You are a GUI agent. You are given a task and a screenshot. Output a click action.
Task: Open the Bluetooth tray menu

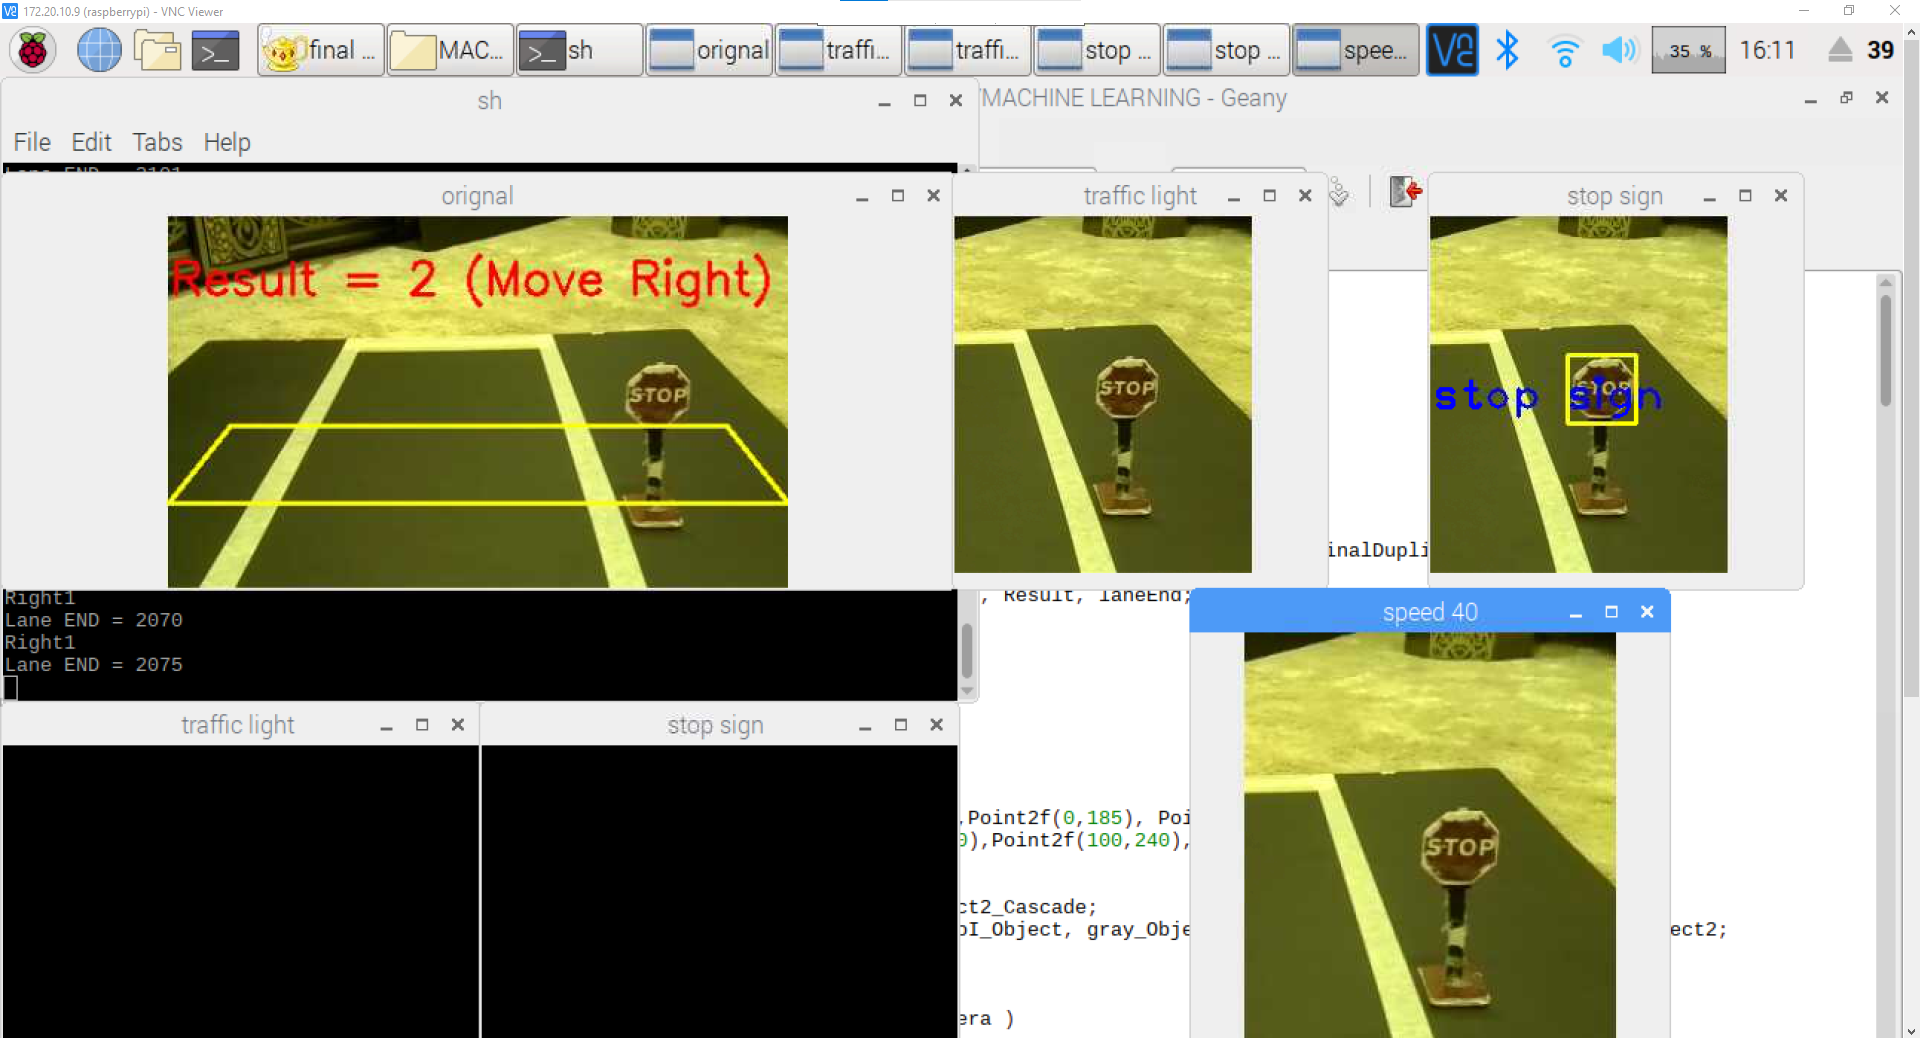coord(1507,50)
